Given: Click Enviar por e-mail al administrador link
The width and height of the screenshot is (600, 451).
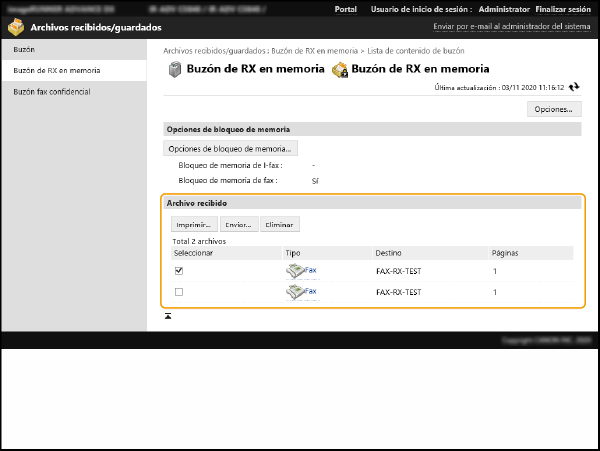Looking at the screenshot, I should point(512,28).
